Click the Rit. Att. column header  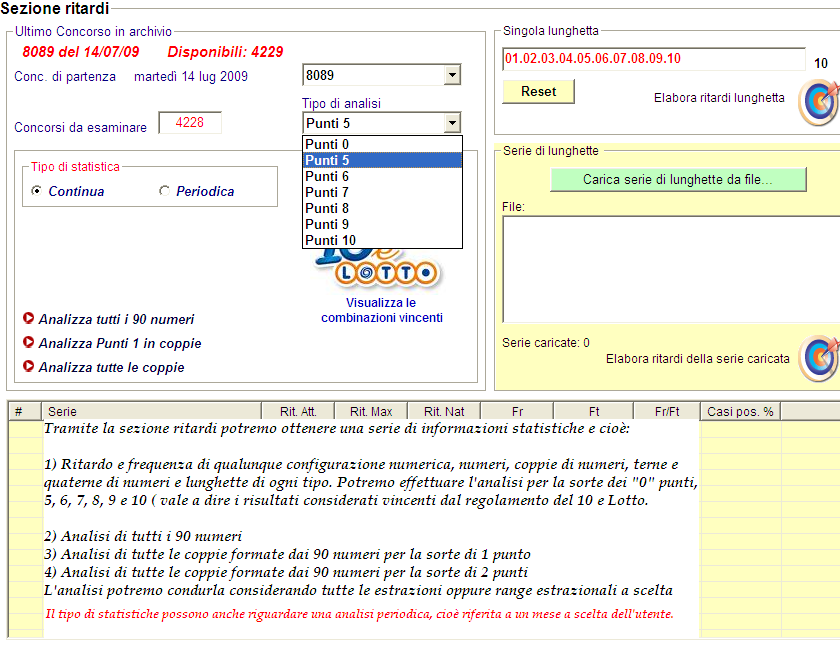coord(298,411)
